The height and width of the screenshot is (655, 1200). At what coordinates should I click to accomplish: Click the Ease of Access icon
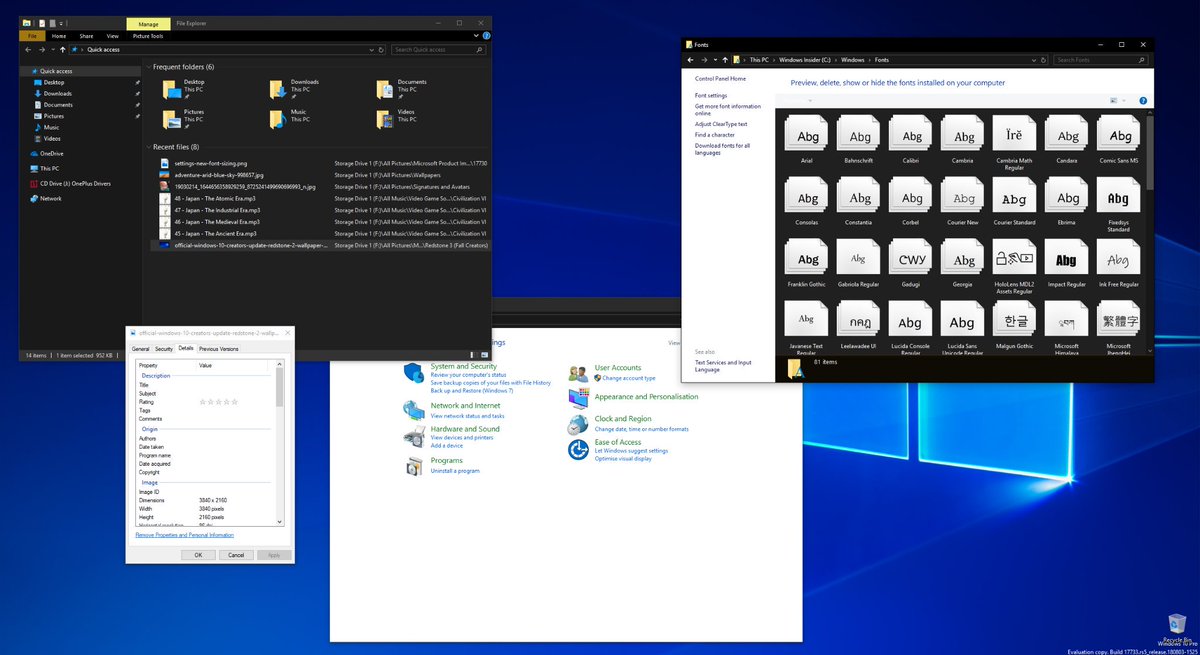[578, 449]
